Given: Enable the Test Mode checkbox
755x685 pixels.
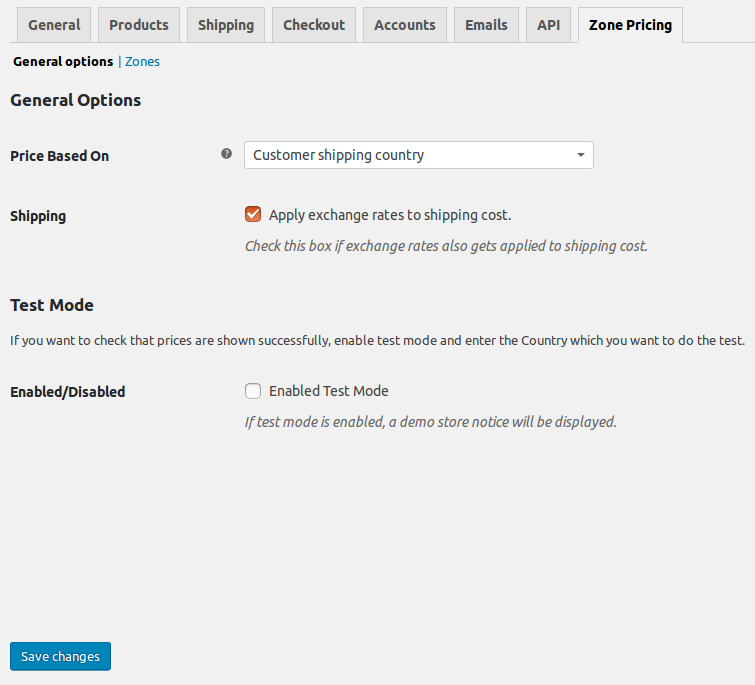Looking at the screenshot, I should tap(253, 391).
